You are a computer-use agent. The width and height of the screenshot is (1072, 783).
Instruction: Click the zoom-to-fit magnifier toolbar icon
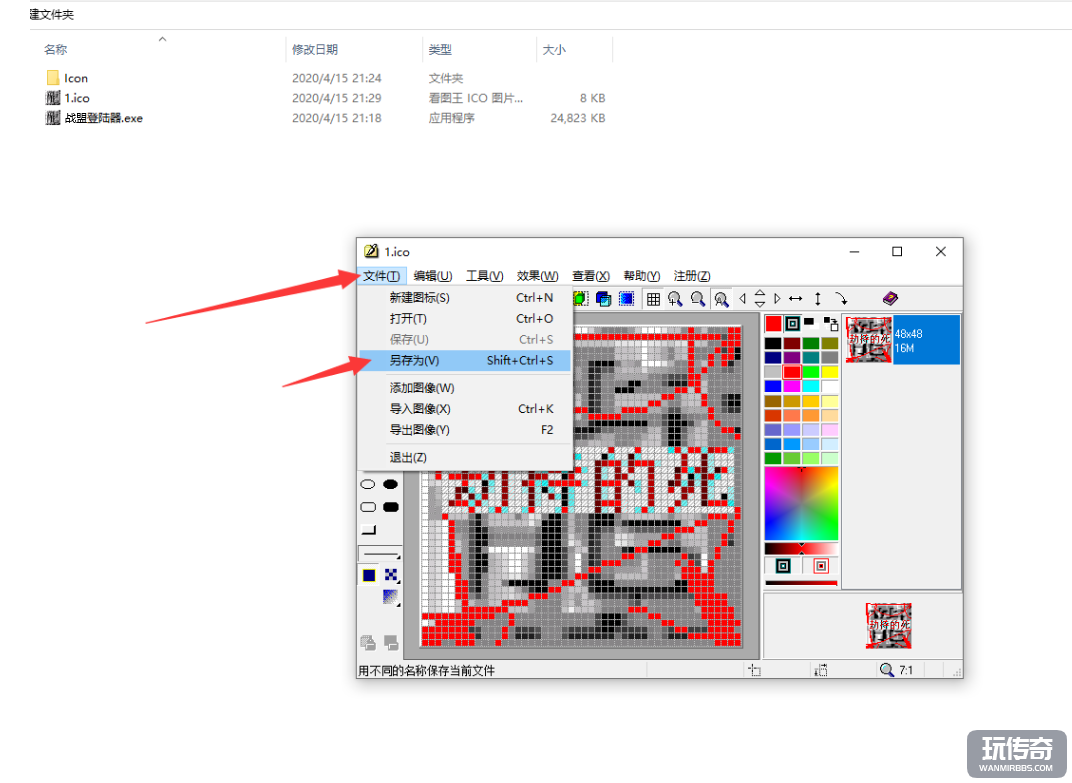pos(721,299)
